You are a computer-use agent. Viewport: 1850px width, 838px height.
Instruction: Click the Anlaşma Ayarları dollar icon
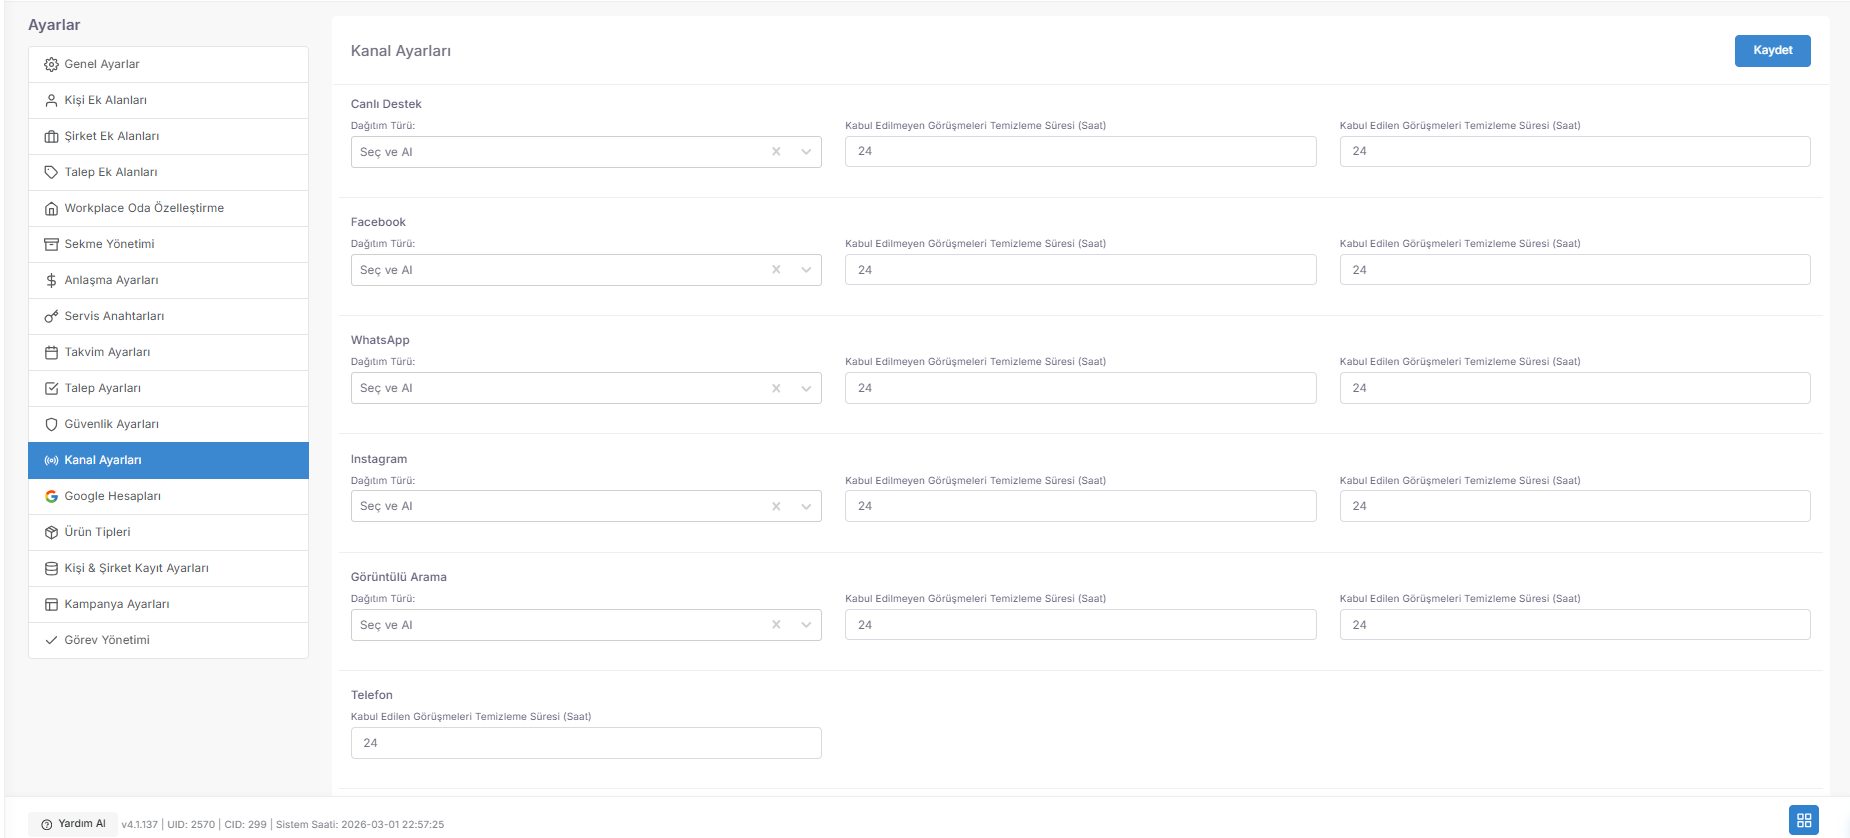pos(51,280)
